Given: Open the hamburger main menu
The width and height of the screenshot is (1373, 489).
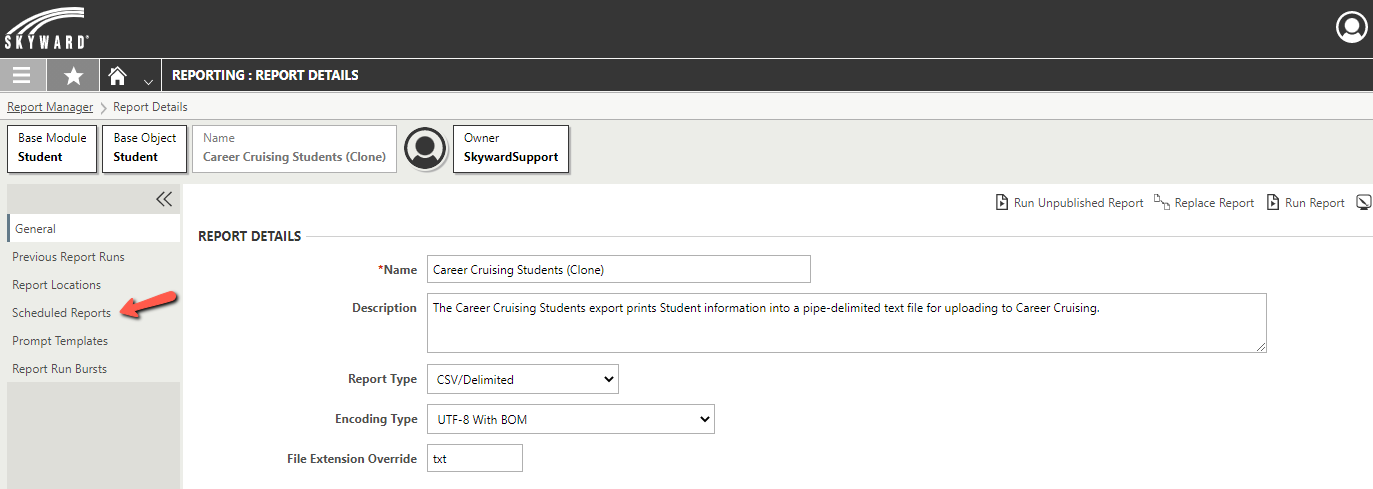Looking at the screenshot, I should (x=22, y=75).
